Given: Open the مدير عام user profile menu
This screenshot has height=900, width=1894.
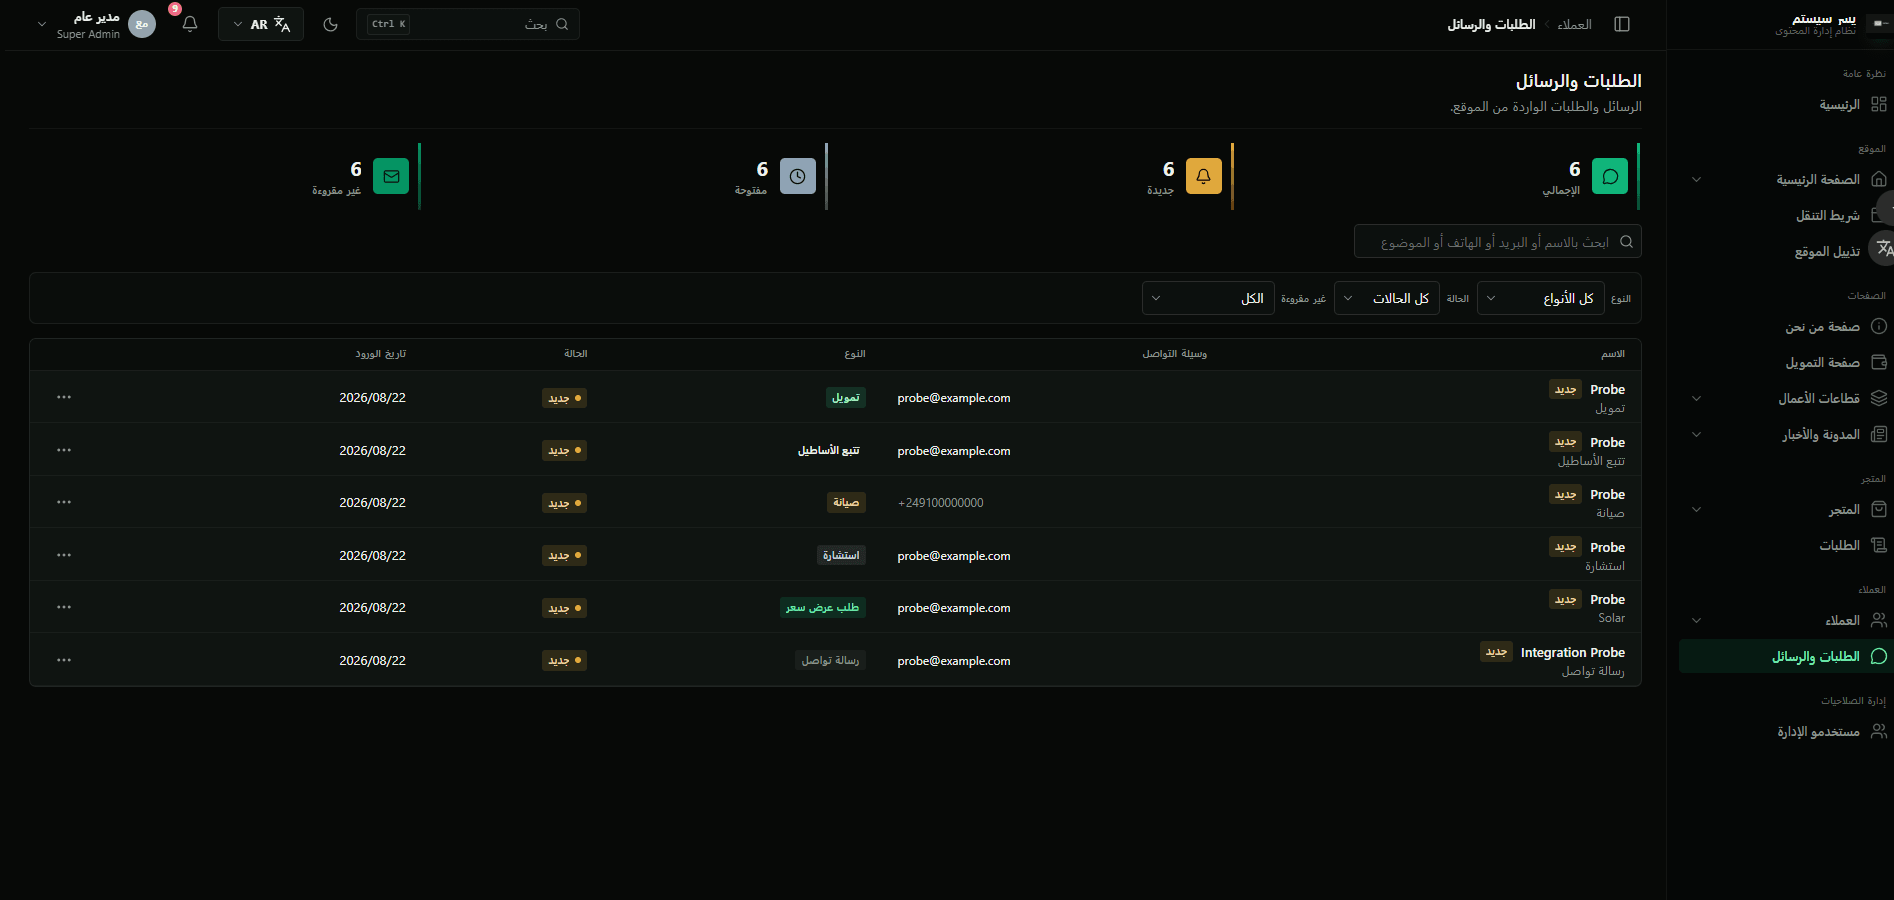Looking at the screenshot, I should click(96, 24).
